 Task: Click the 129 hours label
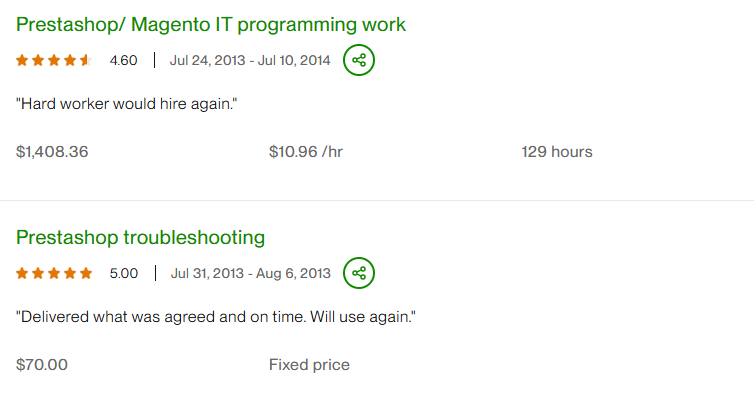point(556,152)
